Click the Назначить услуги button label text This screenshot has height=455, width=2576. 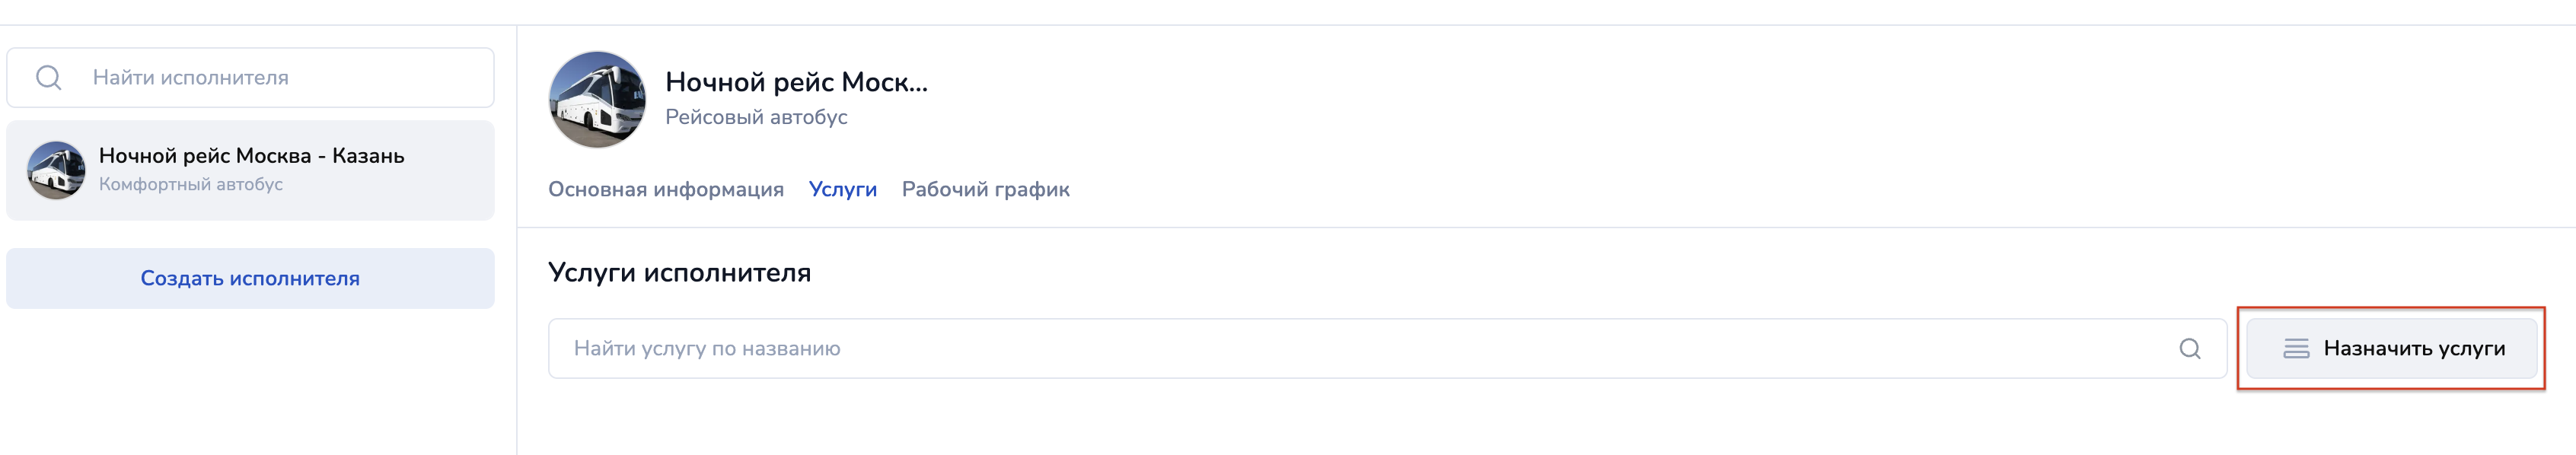click(x=2414, y=349)
